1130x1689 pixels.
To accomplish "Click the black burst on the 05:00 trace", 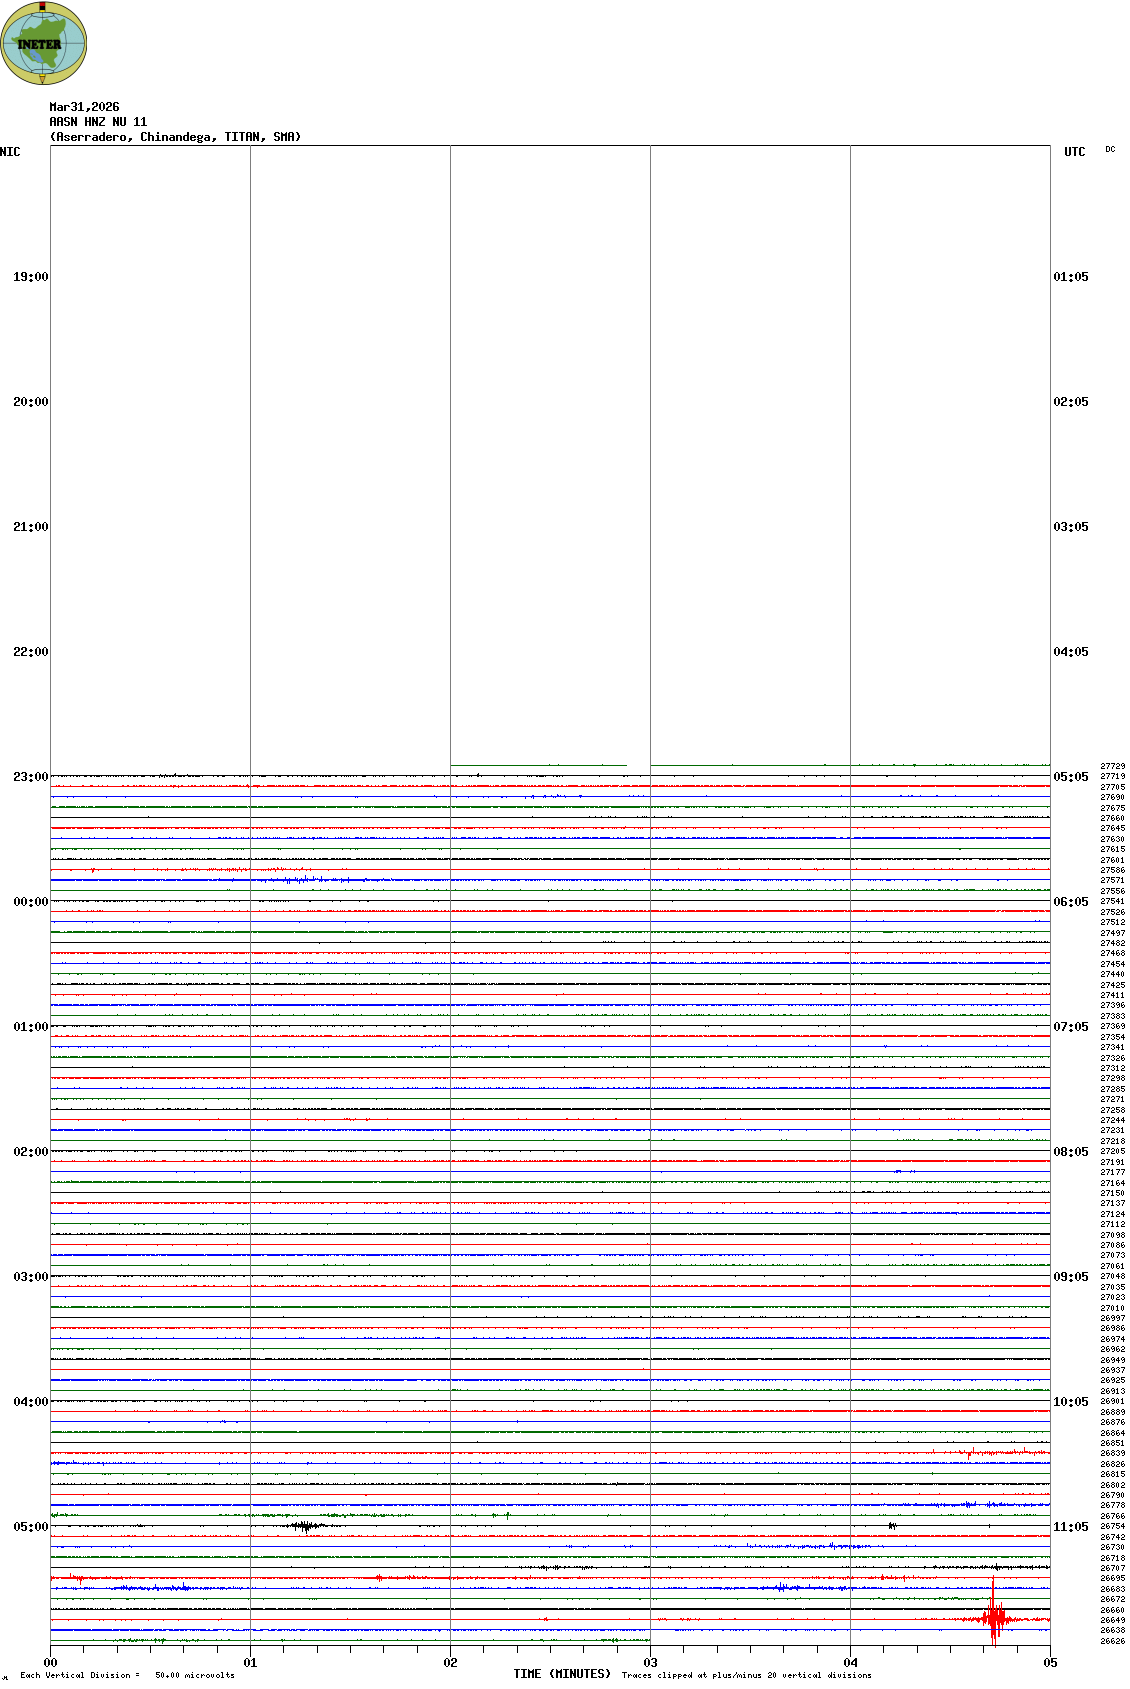I will coord(305,1526).
